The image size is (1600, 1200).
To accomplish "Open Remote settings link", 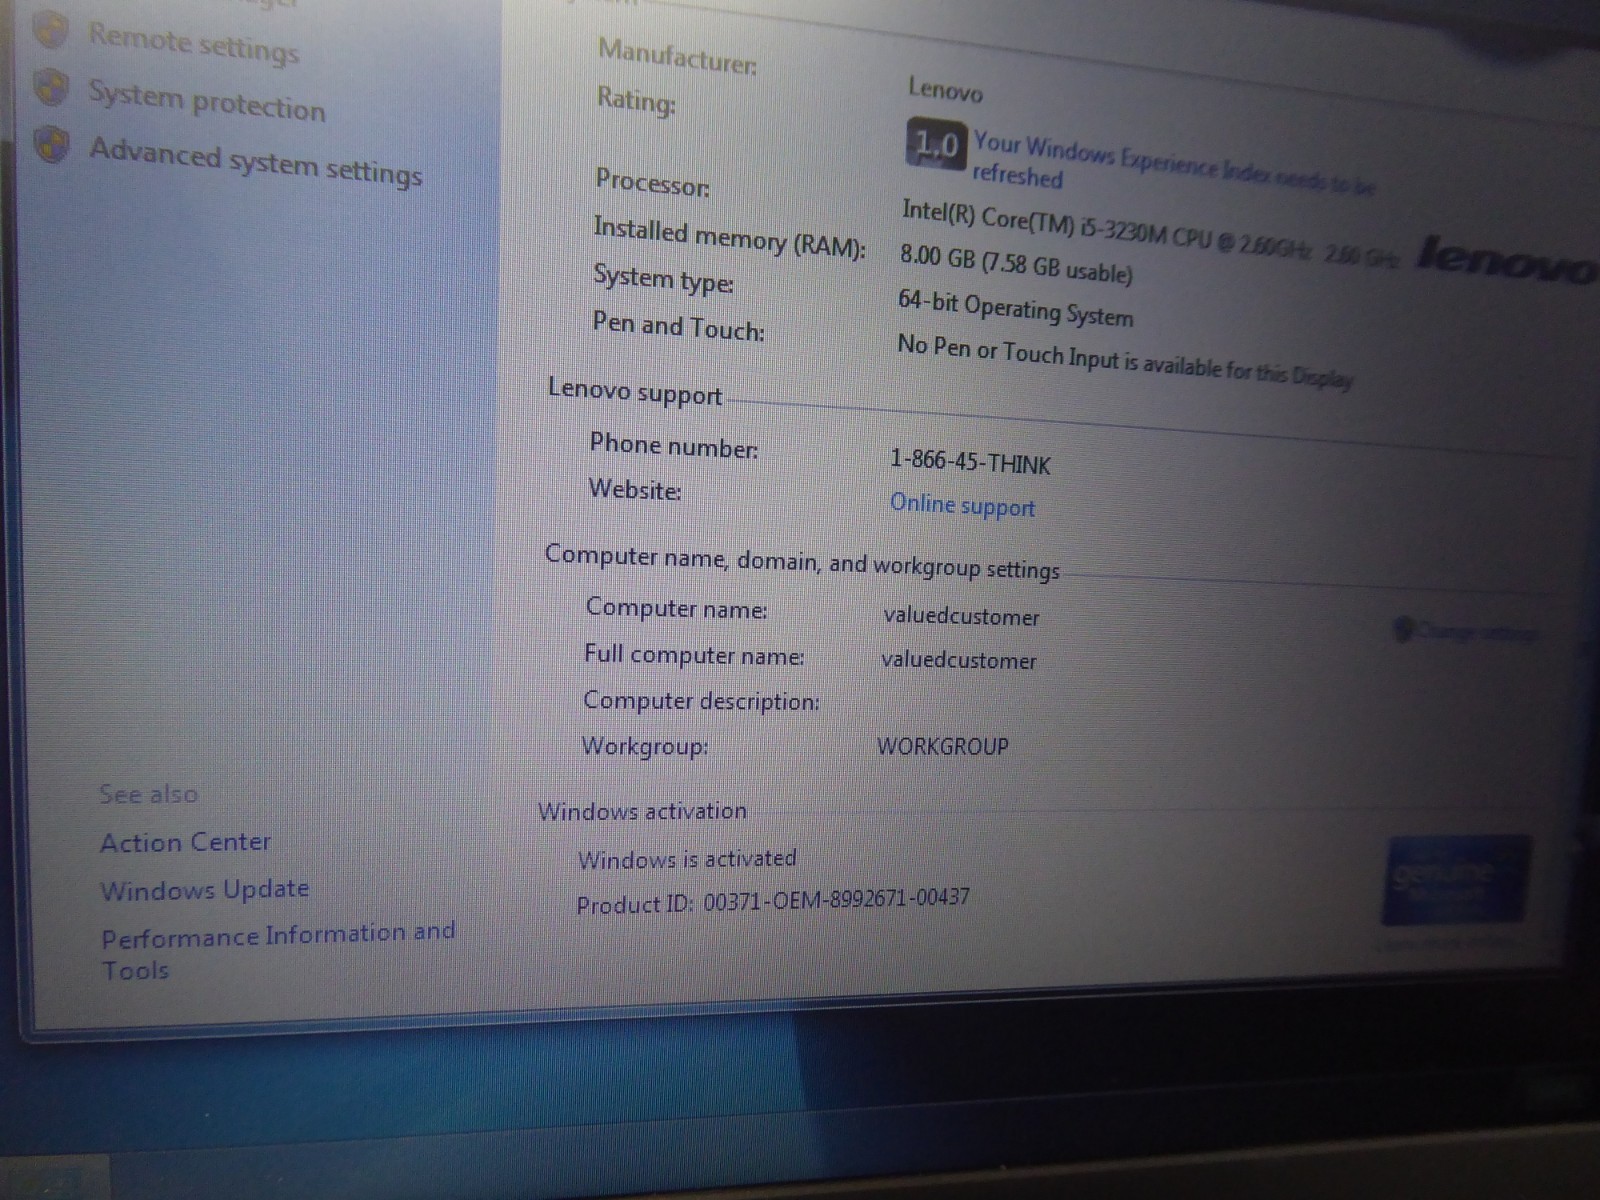I will [193, 43].
